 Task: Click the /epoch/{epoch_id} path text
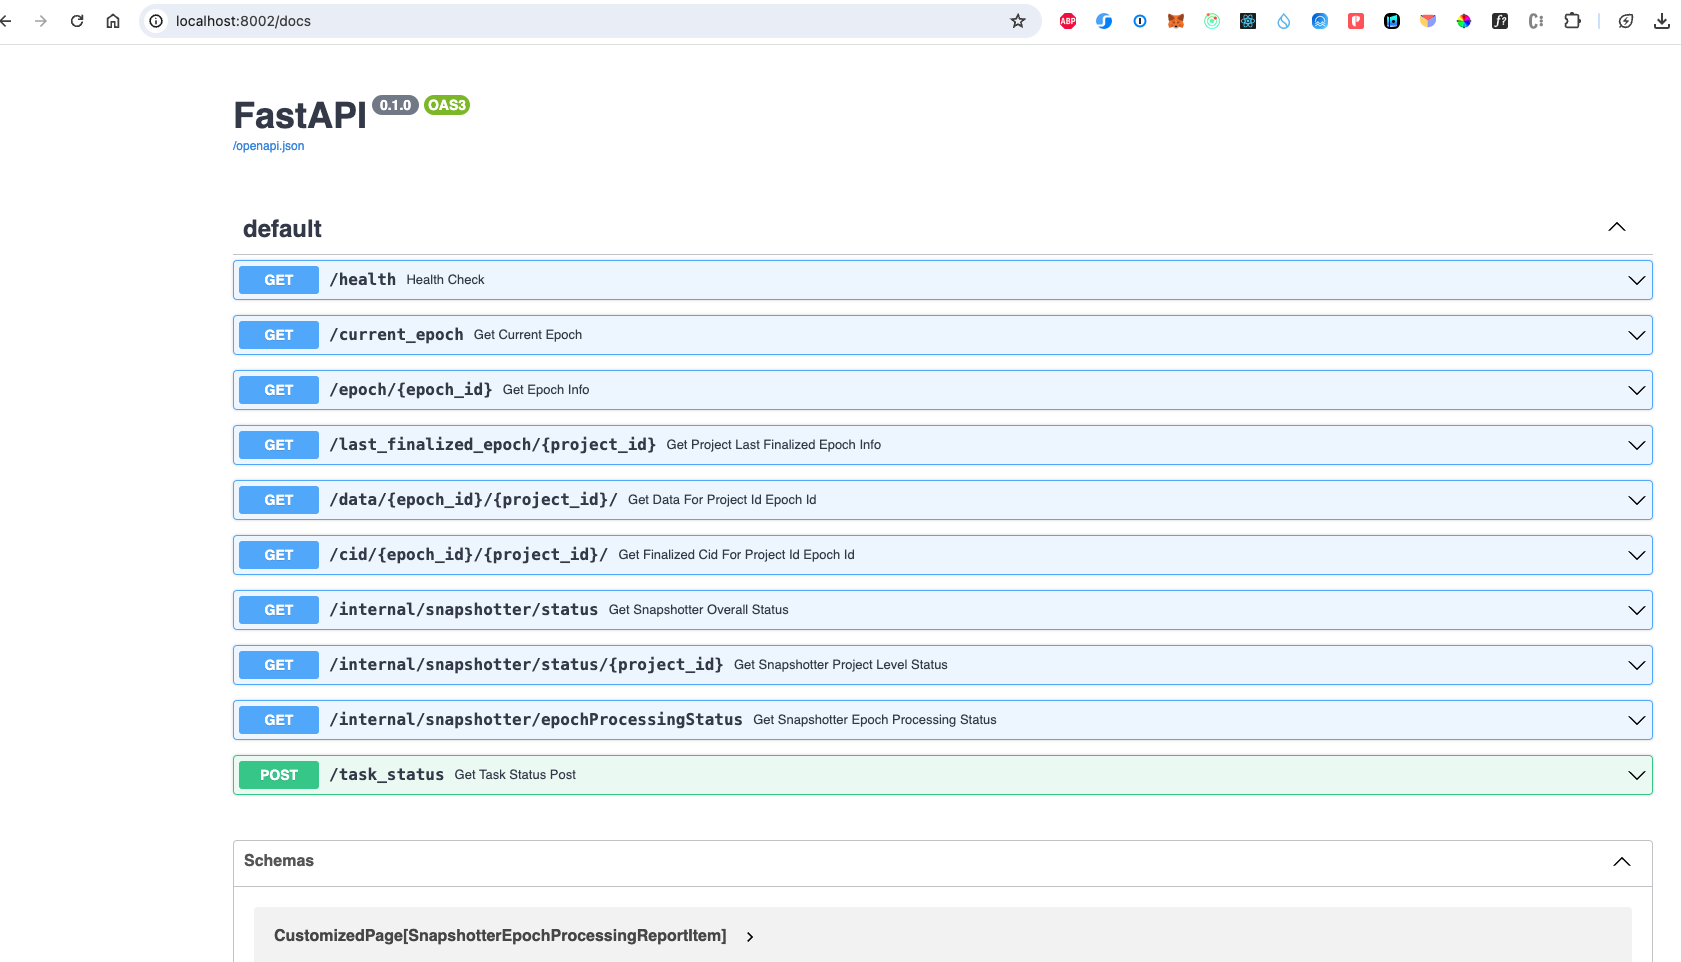(411, 390)
